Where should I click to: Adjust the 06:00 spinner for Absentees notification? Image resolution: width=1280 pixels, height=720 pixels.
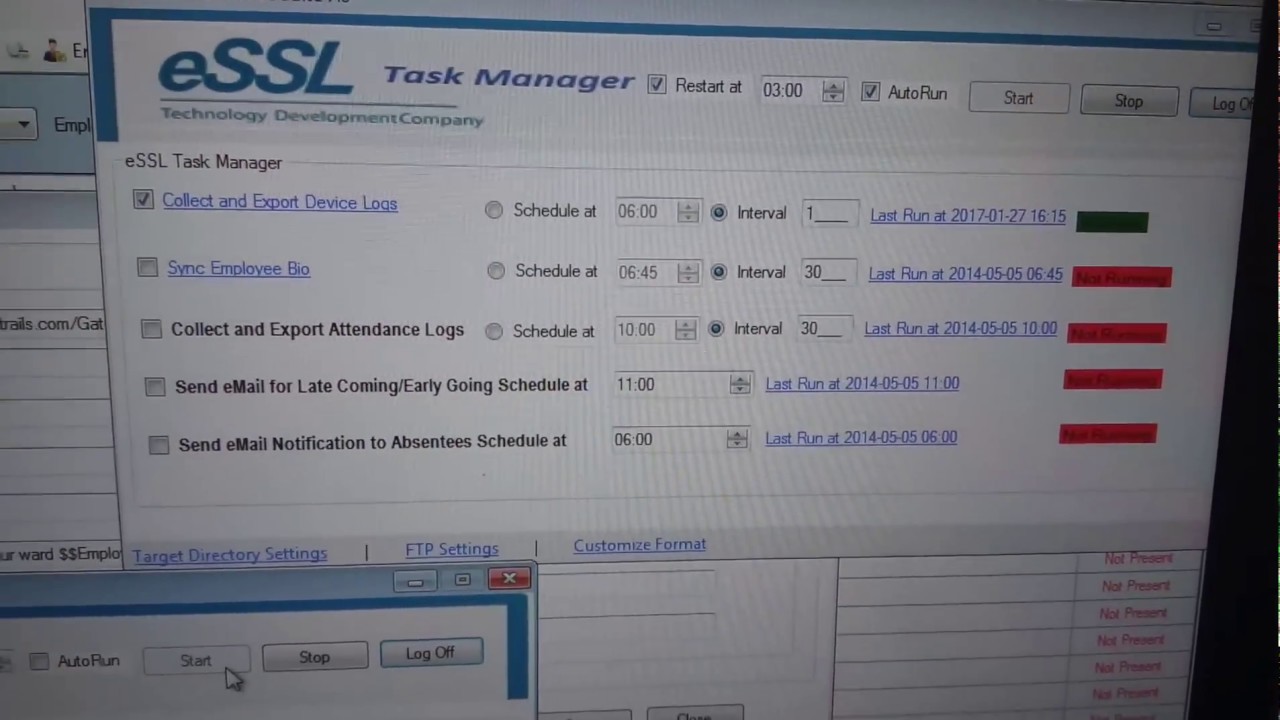point(737,439)
